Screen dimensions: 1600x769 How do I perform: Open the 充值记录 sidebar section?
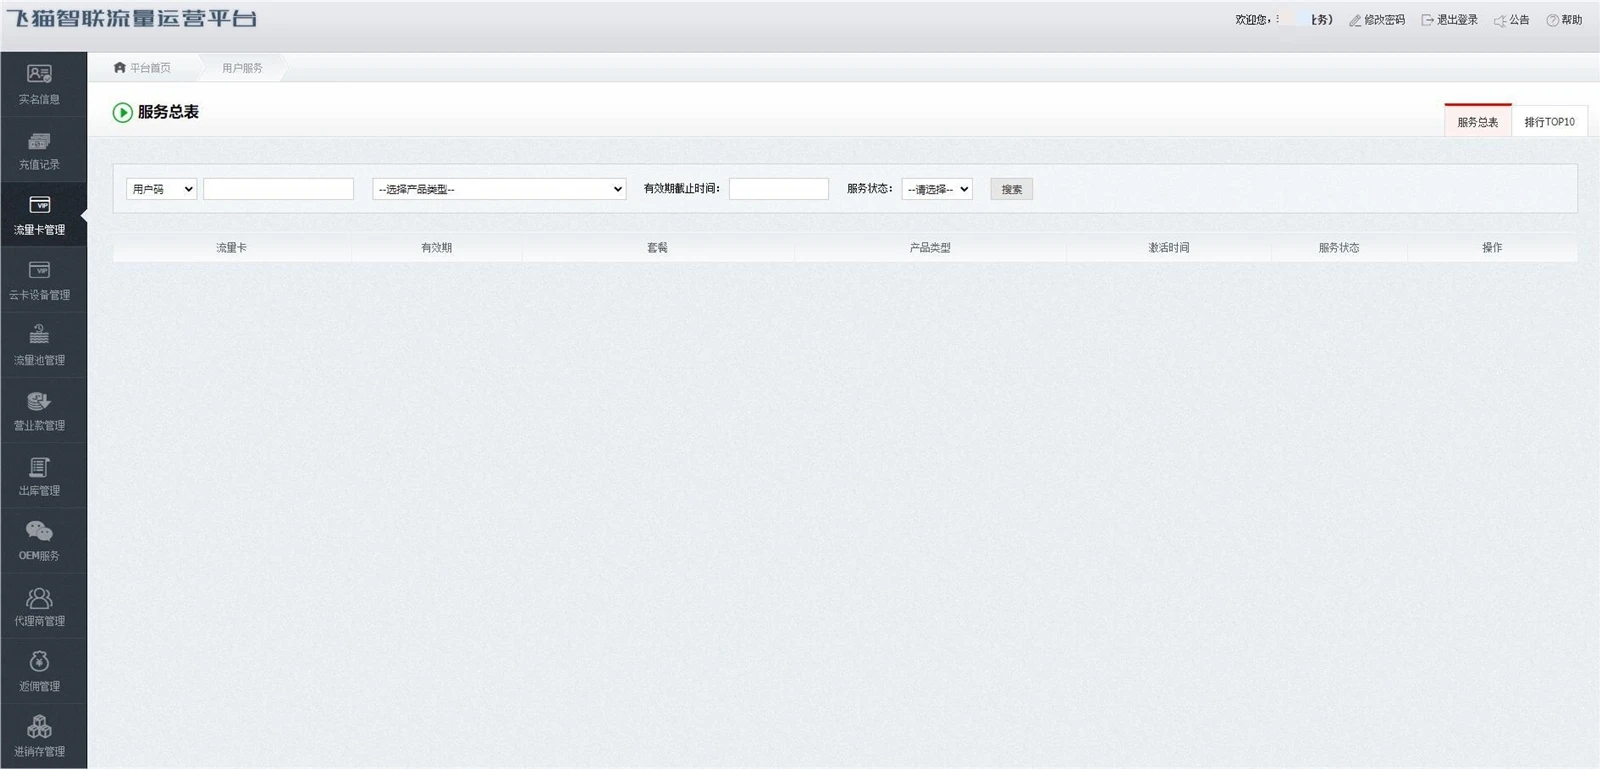[x=39, y=150]
